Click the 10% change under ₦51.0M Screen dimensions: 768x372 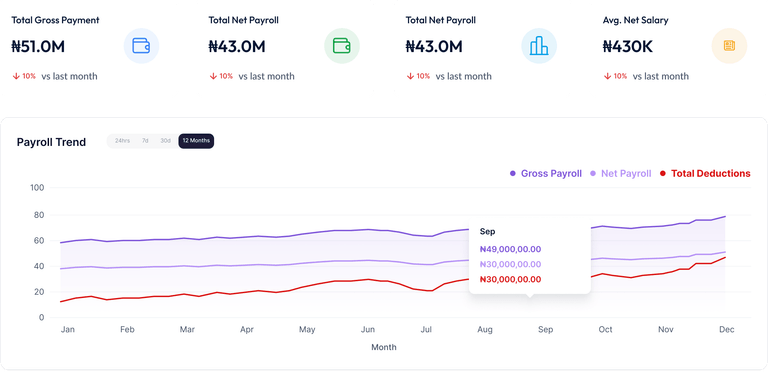click(29, 76)
